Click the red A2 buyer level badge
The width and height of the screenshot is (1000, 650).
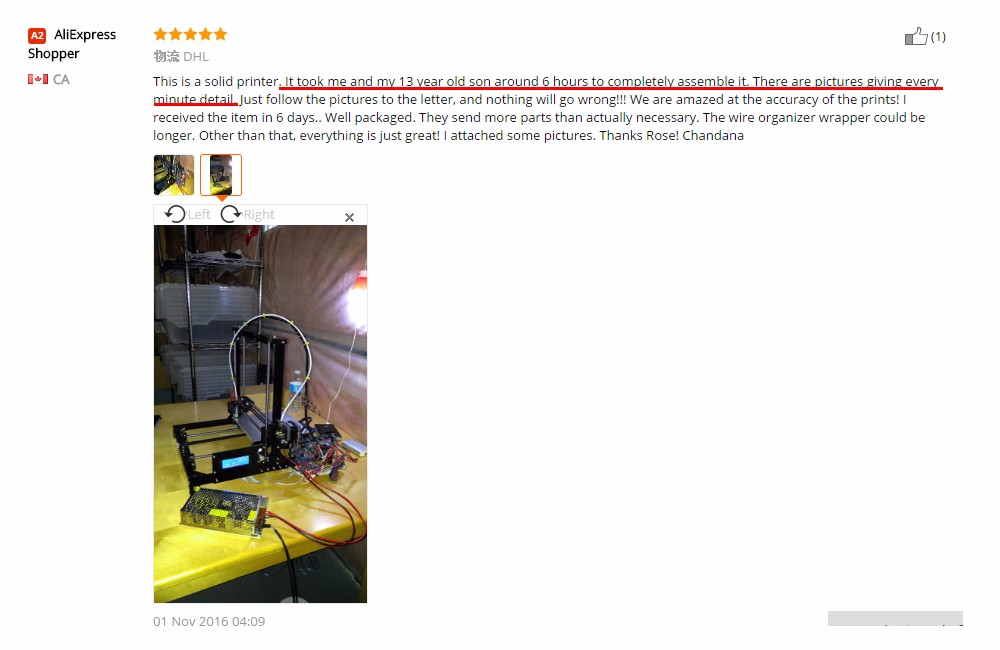point(37,36)
